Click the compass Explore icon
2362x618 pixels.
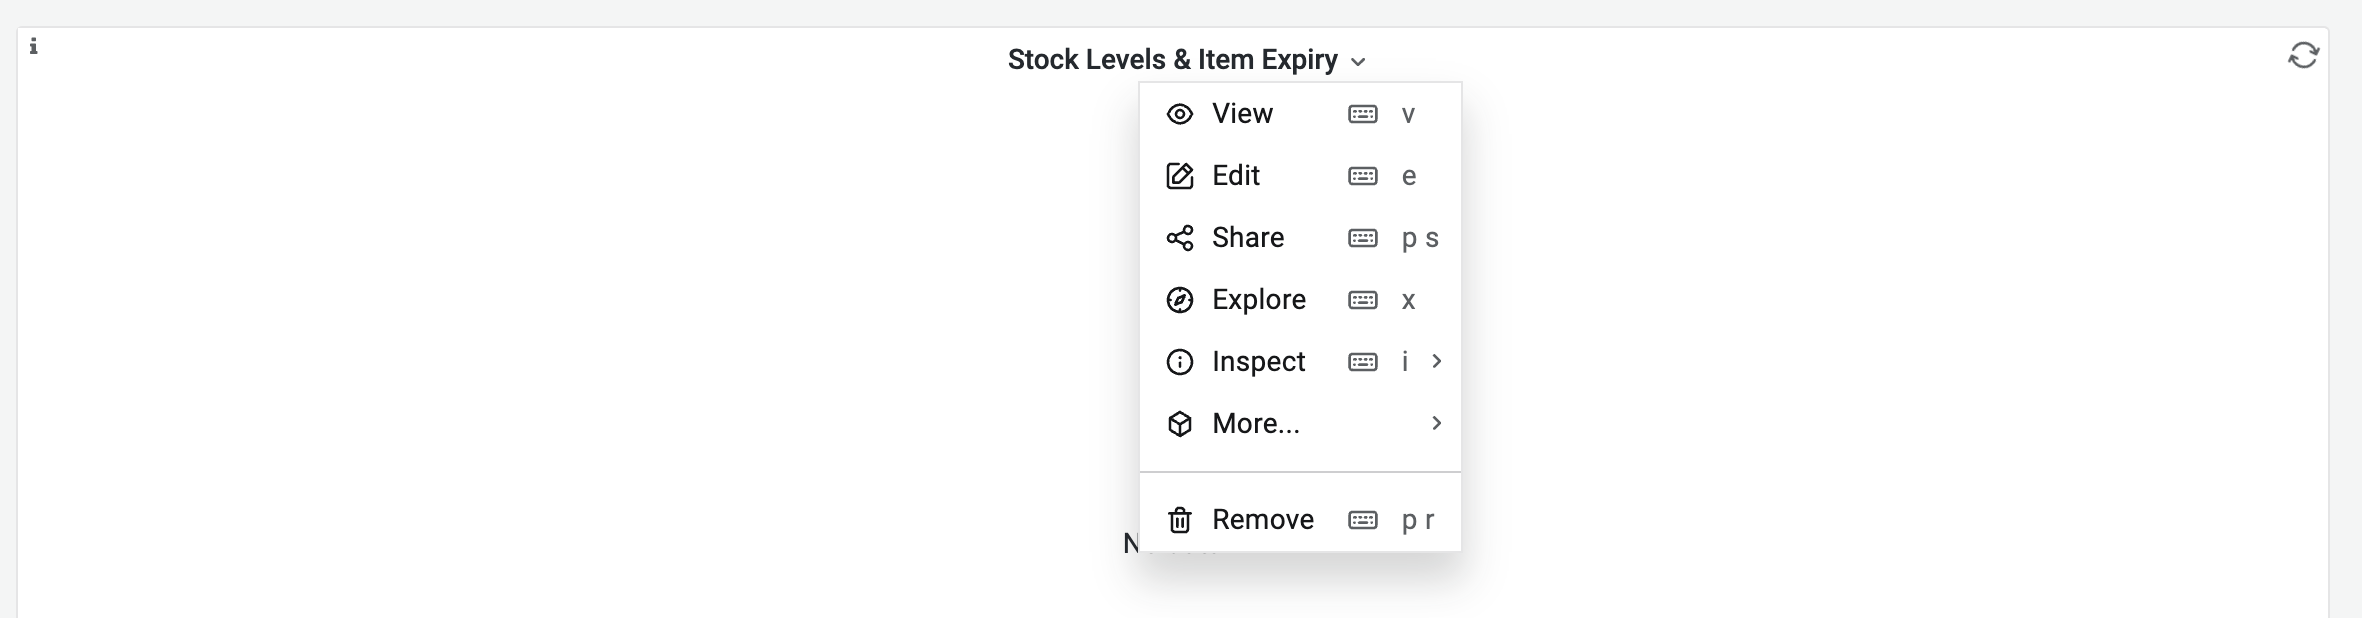point(1180,300)
